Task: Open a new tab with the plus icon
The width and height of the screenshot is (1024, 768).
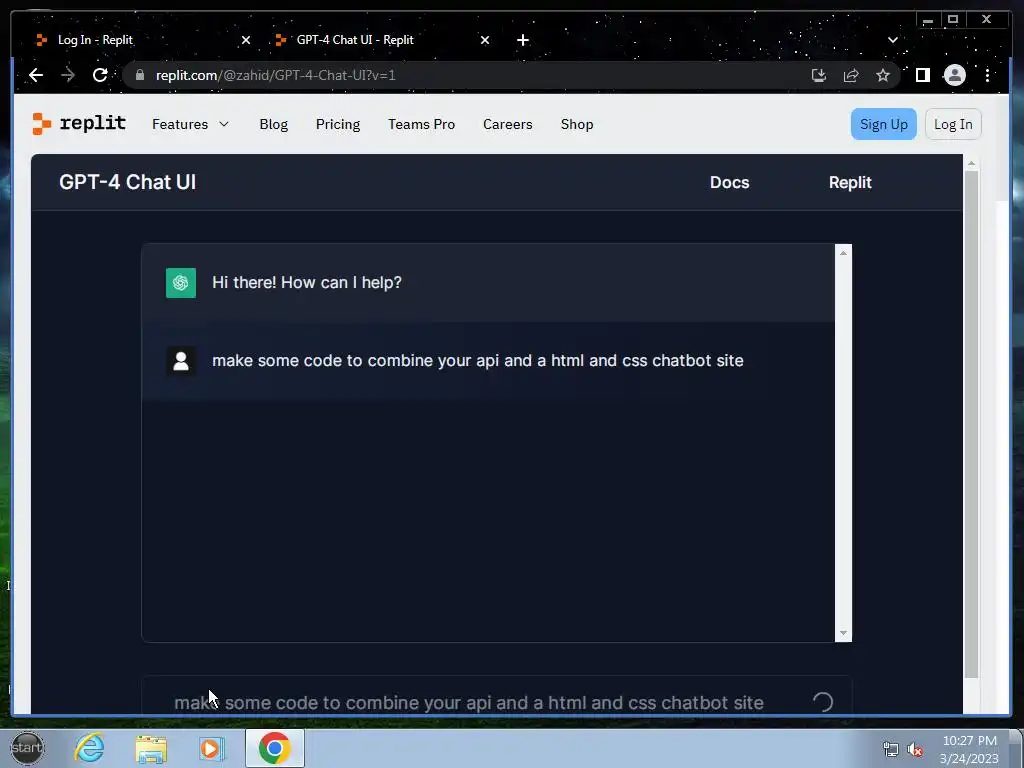Action: pyautogui.click(x=522, y=40)
